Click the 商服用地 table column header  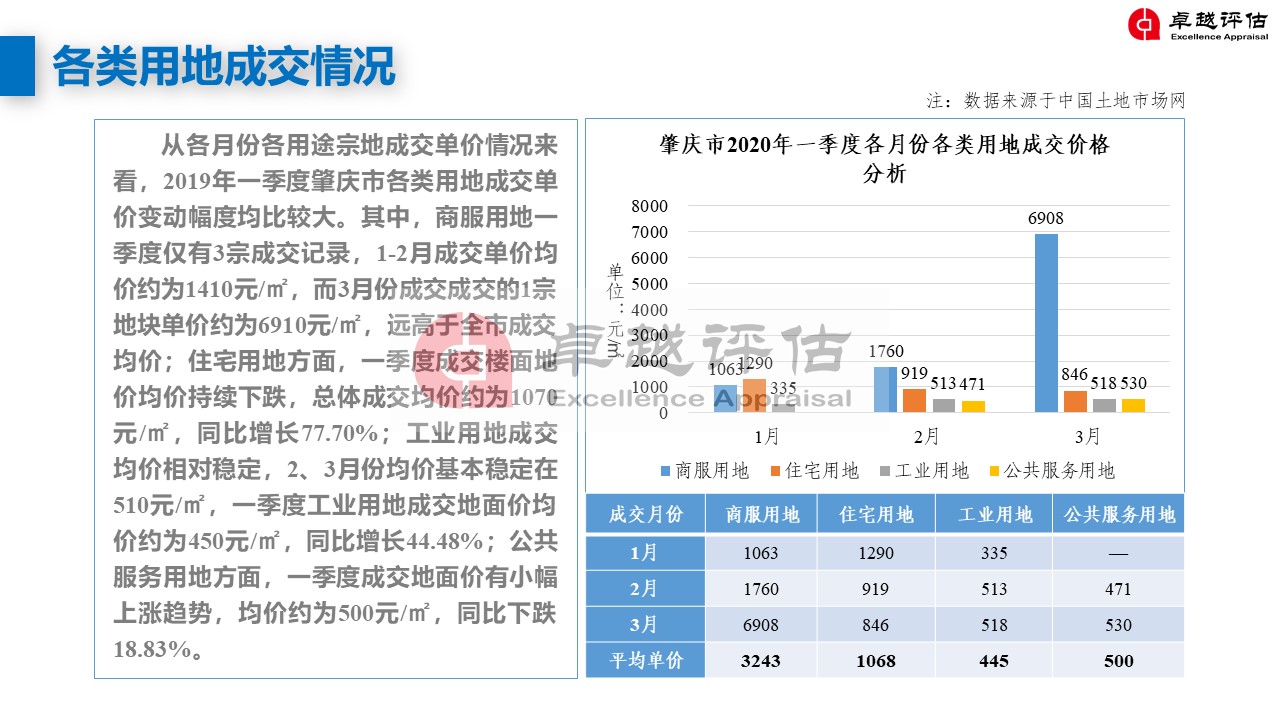pyautogui.click(x=761, y=515)
